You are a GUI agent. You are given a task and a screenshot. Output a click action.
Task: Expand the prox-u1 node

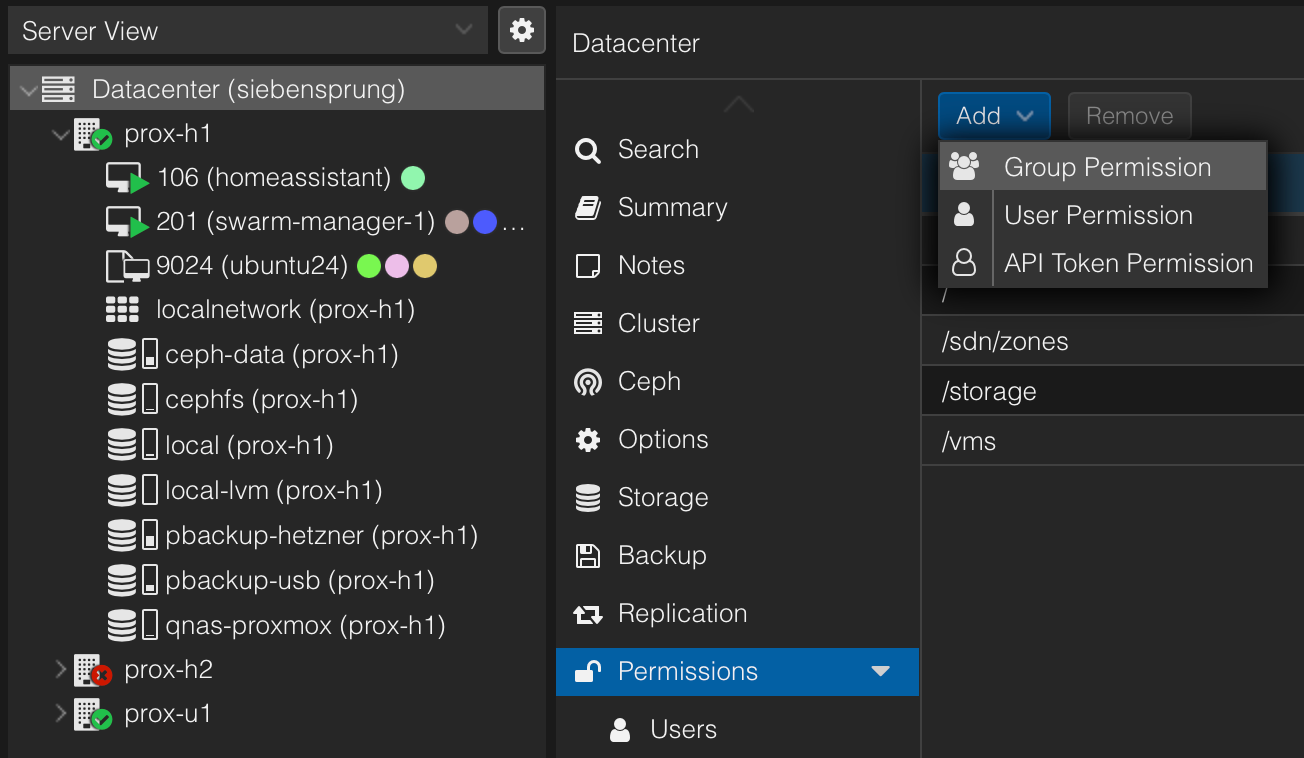click(x=61, y=713)
